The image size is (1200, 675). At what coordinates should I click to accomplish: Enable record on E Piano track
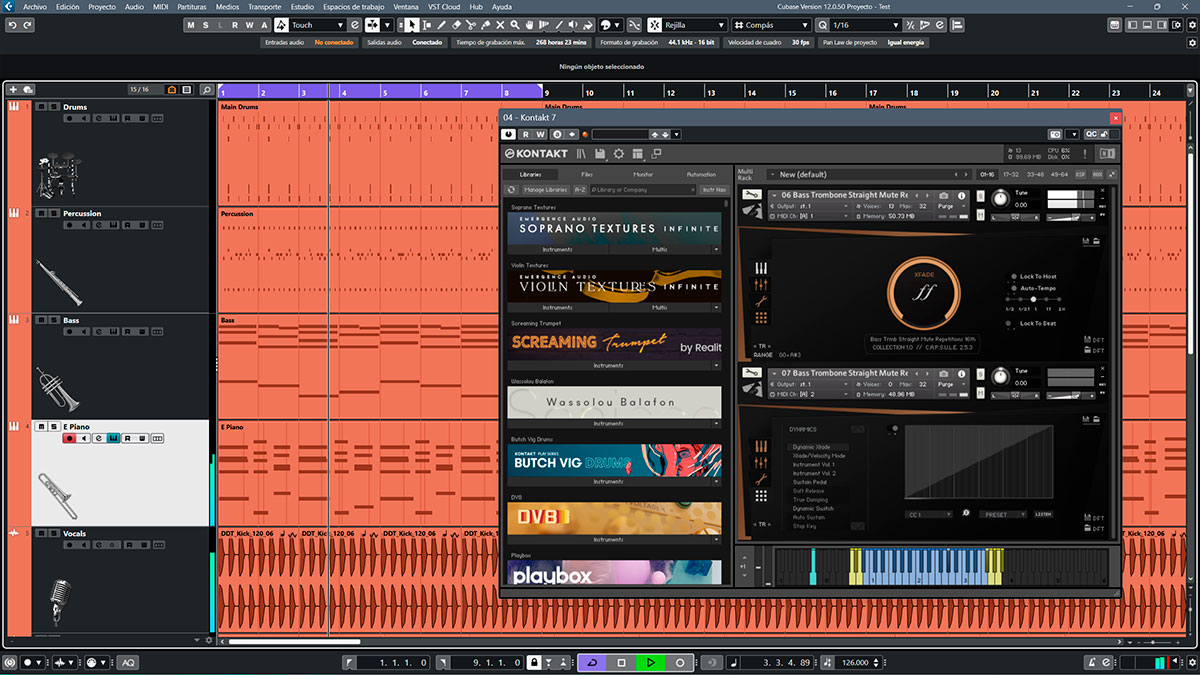coord(70,438)
